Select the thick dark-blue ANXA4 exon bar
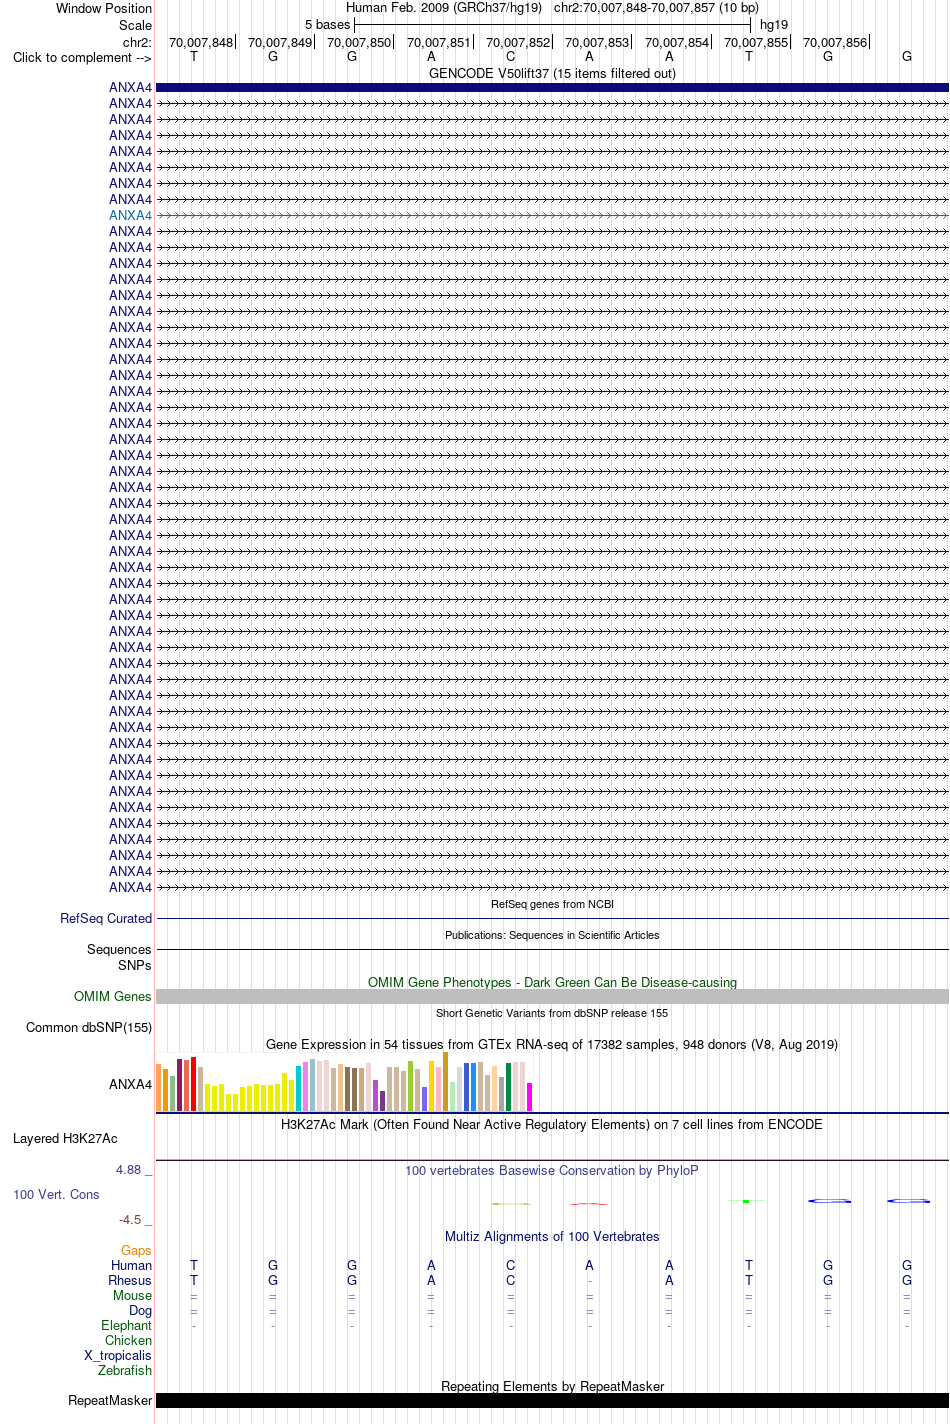The width and height of the screenshot is (950, 1424). click(552, 87)
